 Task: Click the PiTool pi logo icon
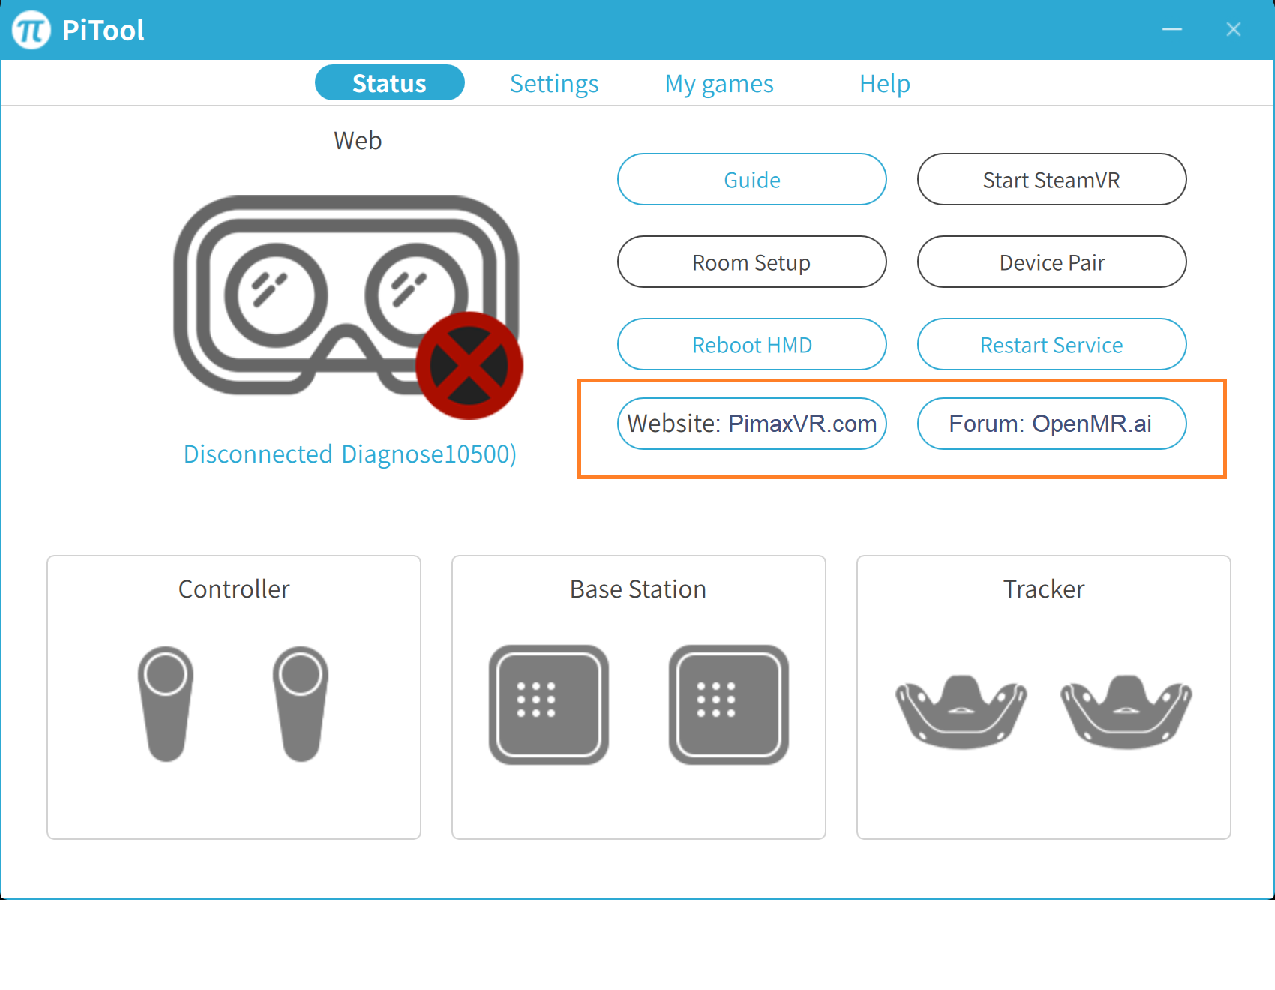pos(31,30)
